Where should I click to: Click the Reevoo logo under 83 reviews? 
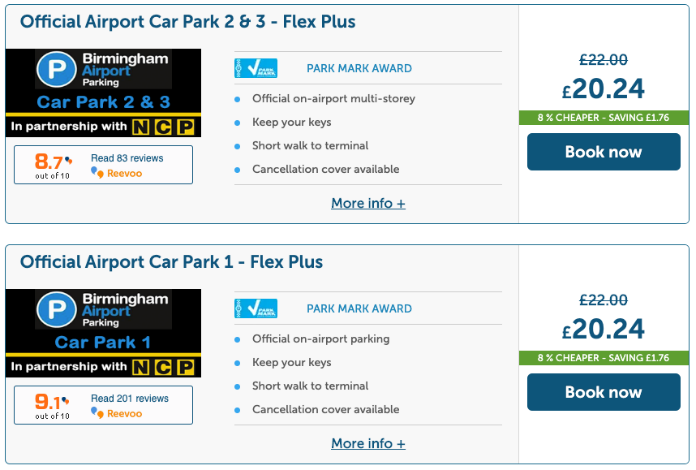[120, 172]
